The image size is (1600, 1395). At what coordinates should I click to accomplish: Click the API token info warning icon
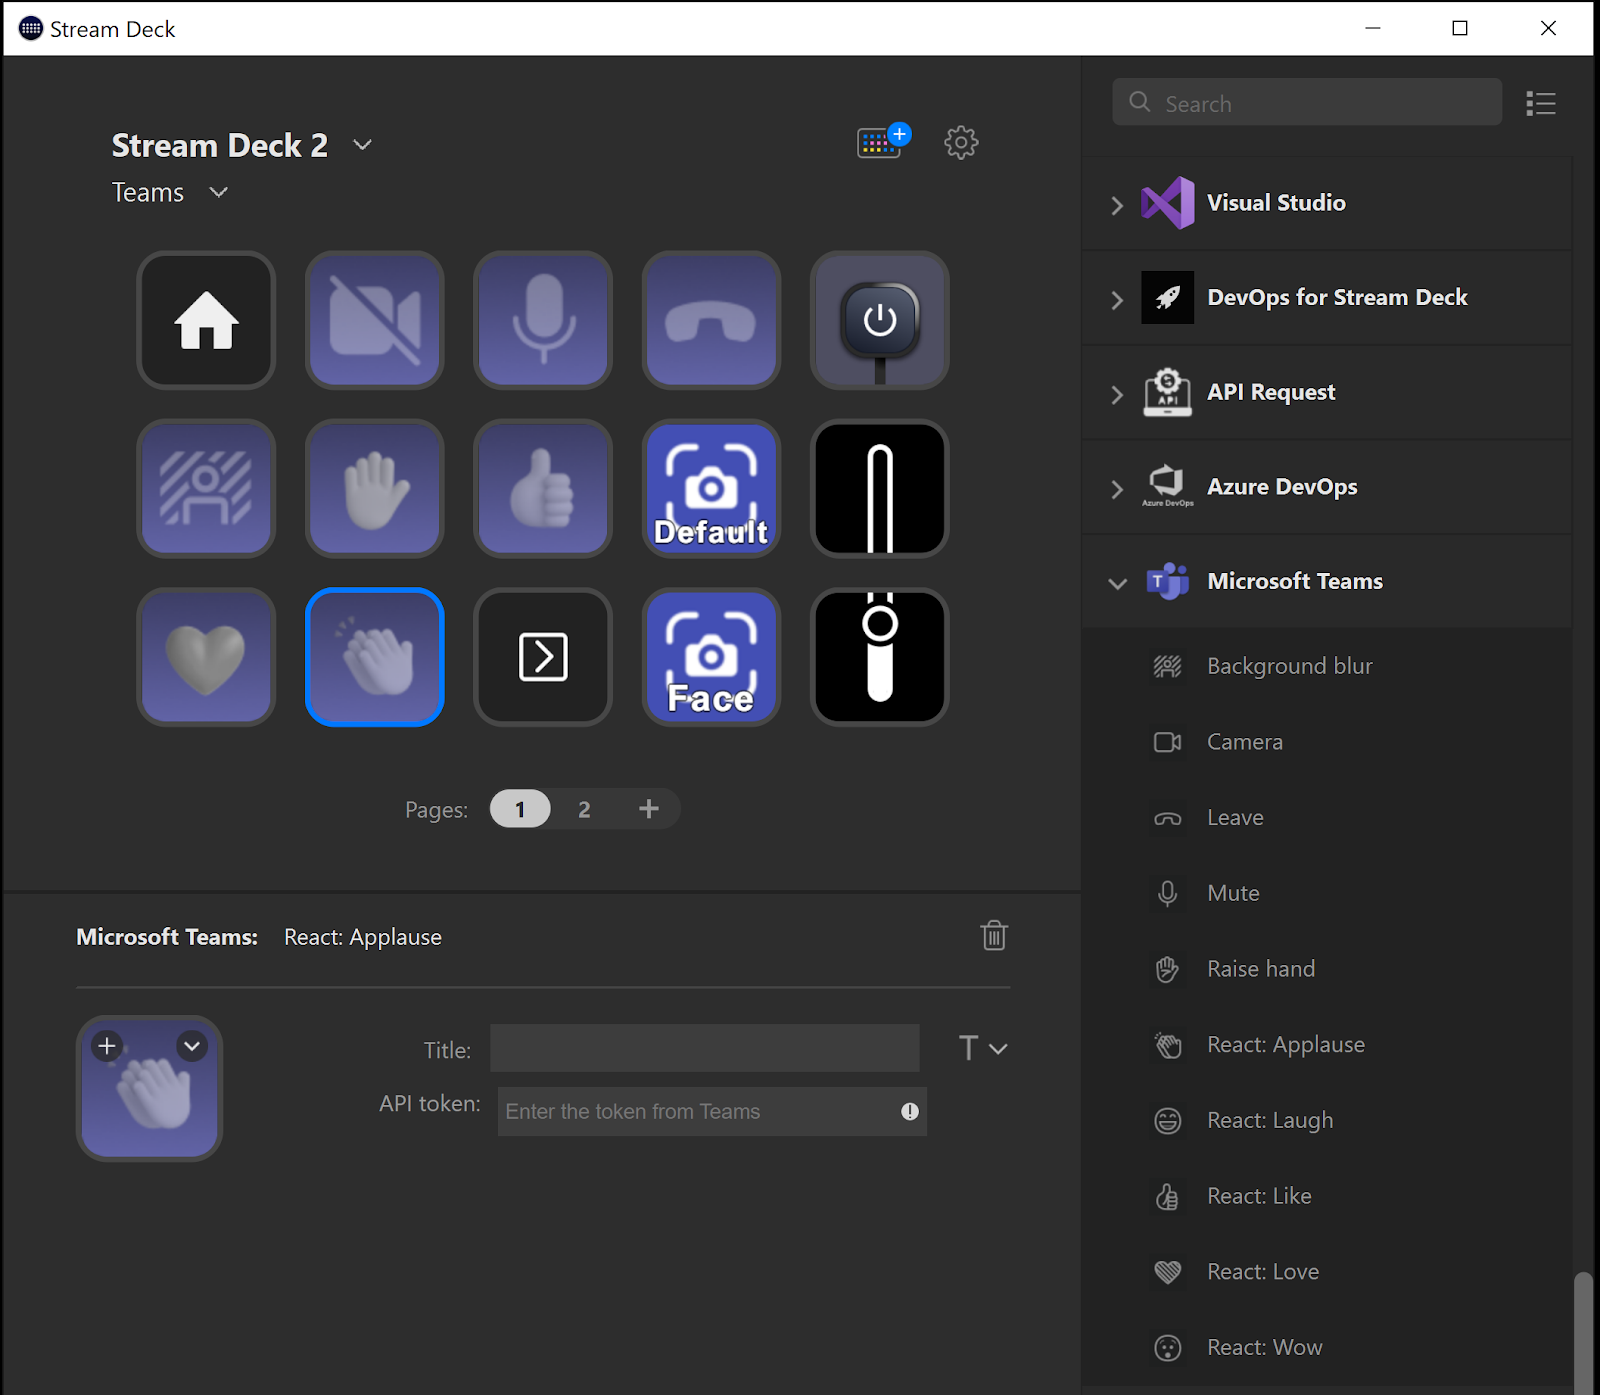click(x=909, y=1111)
